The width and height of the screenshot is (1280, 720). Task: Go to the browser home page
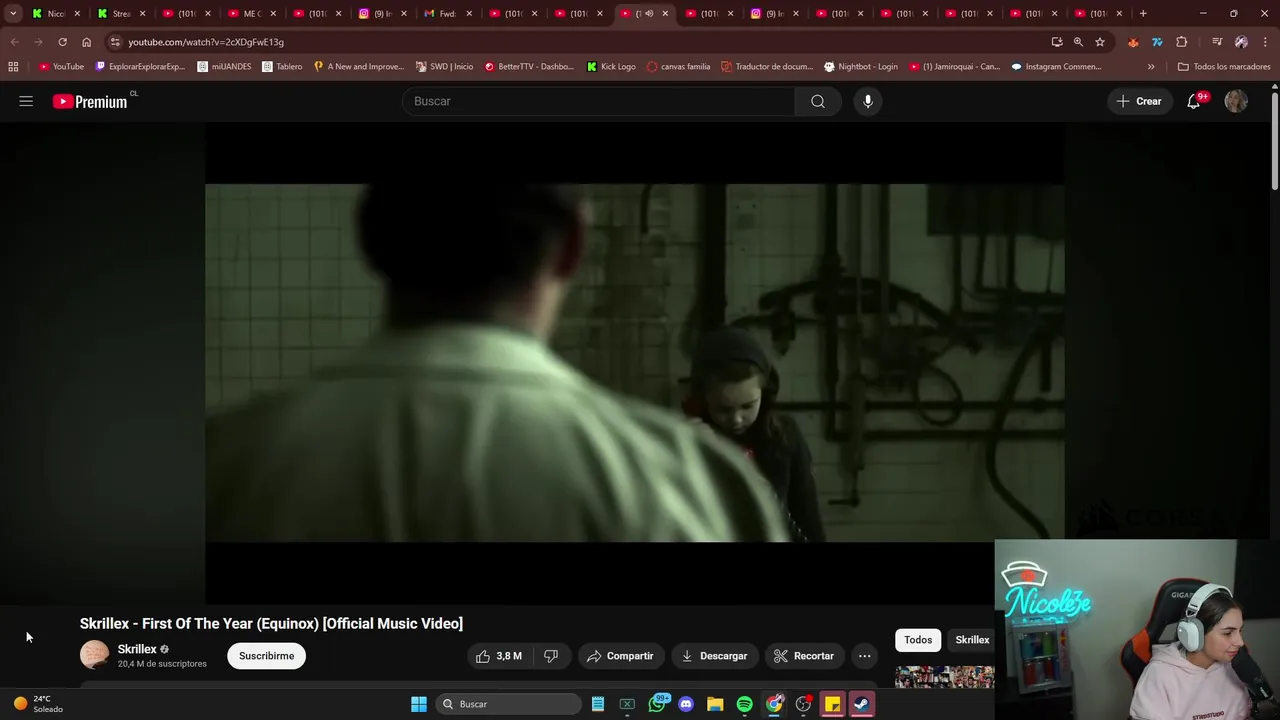point(86,42)
